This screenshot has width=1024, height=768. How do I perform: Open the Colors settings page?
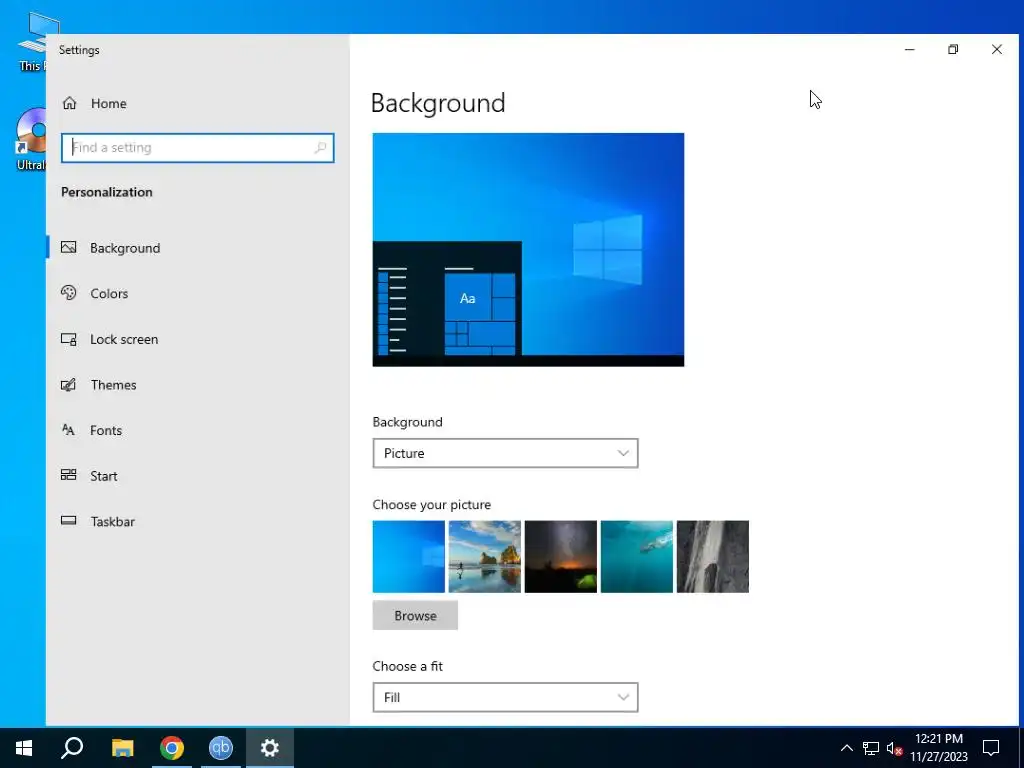[x=109, y=293]
